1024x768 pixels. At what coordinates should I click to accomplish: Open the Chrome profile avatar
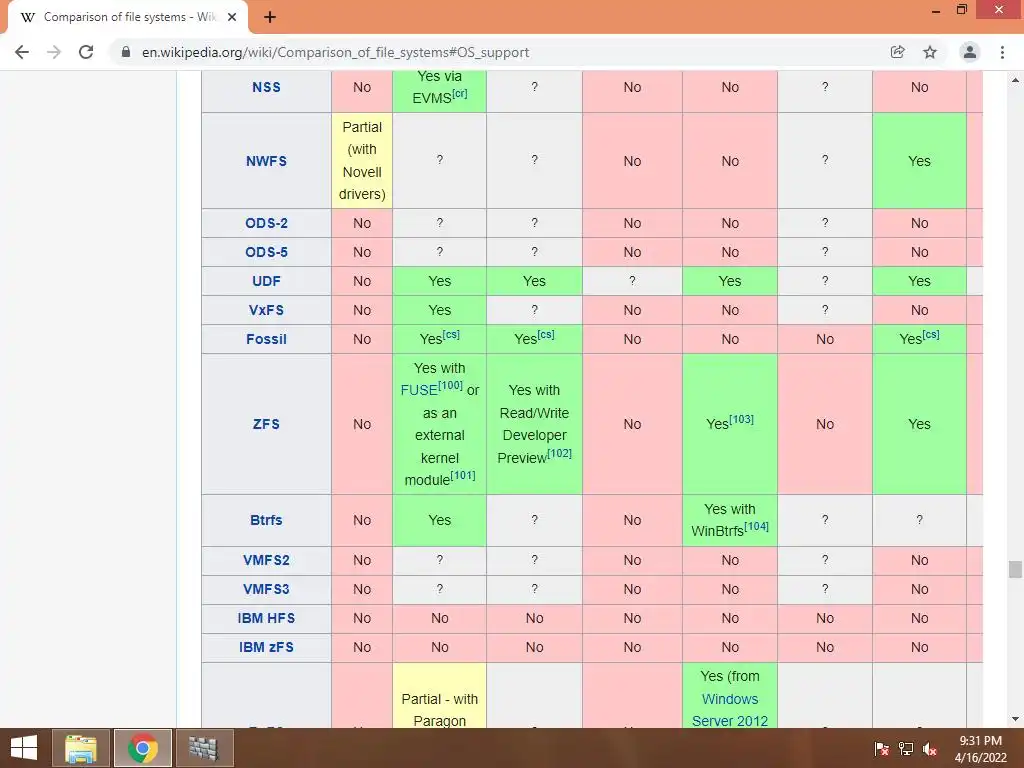pos(970,52)
